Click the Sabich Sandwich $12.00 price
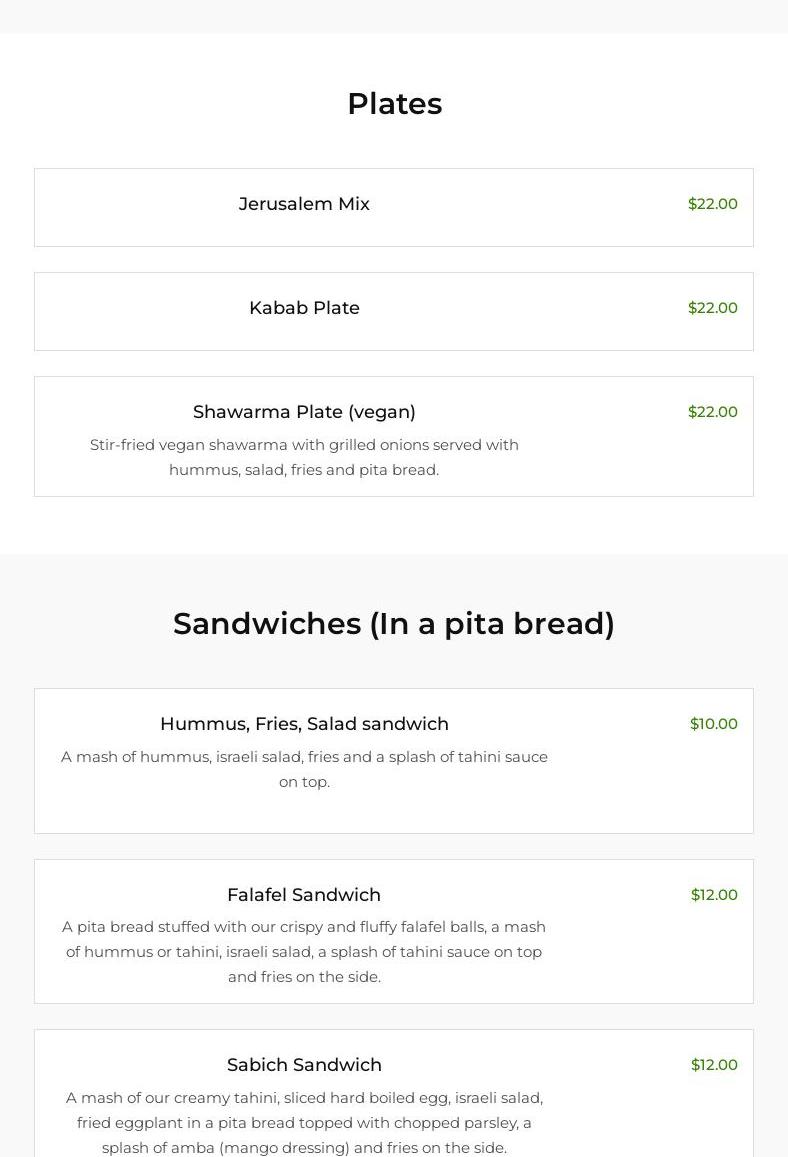The image size is (788, 1157). tap(714, 1065)
